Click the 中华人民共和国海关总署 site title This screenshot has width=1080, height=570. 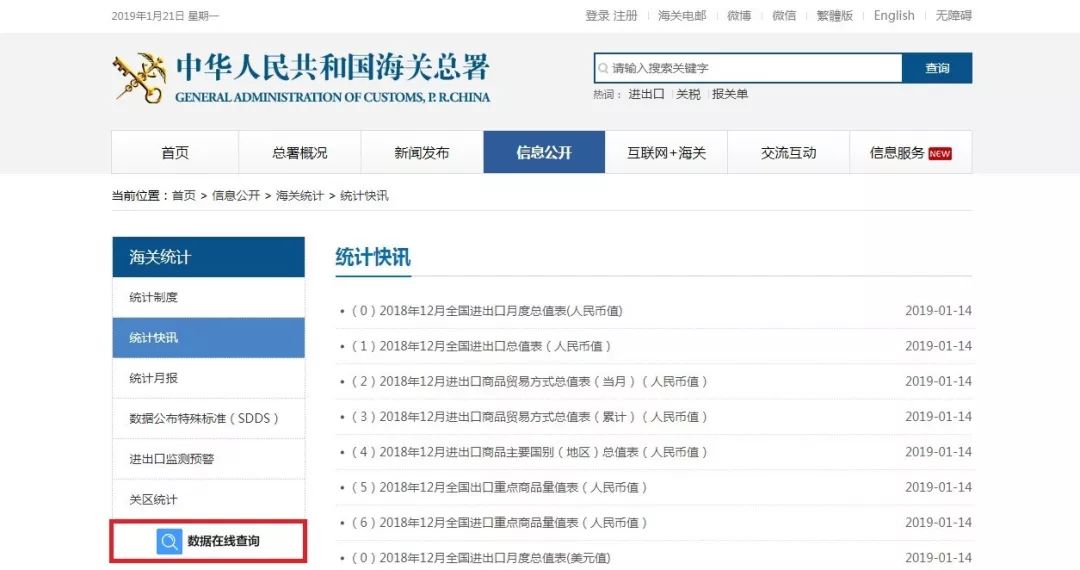(333, 67)
